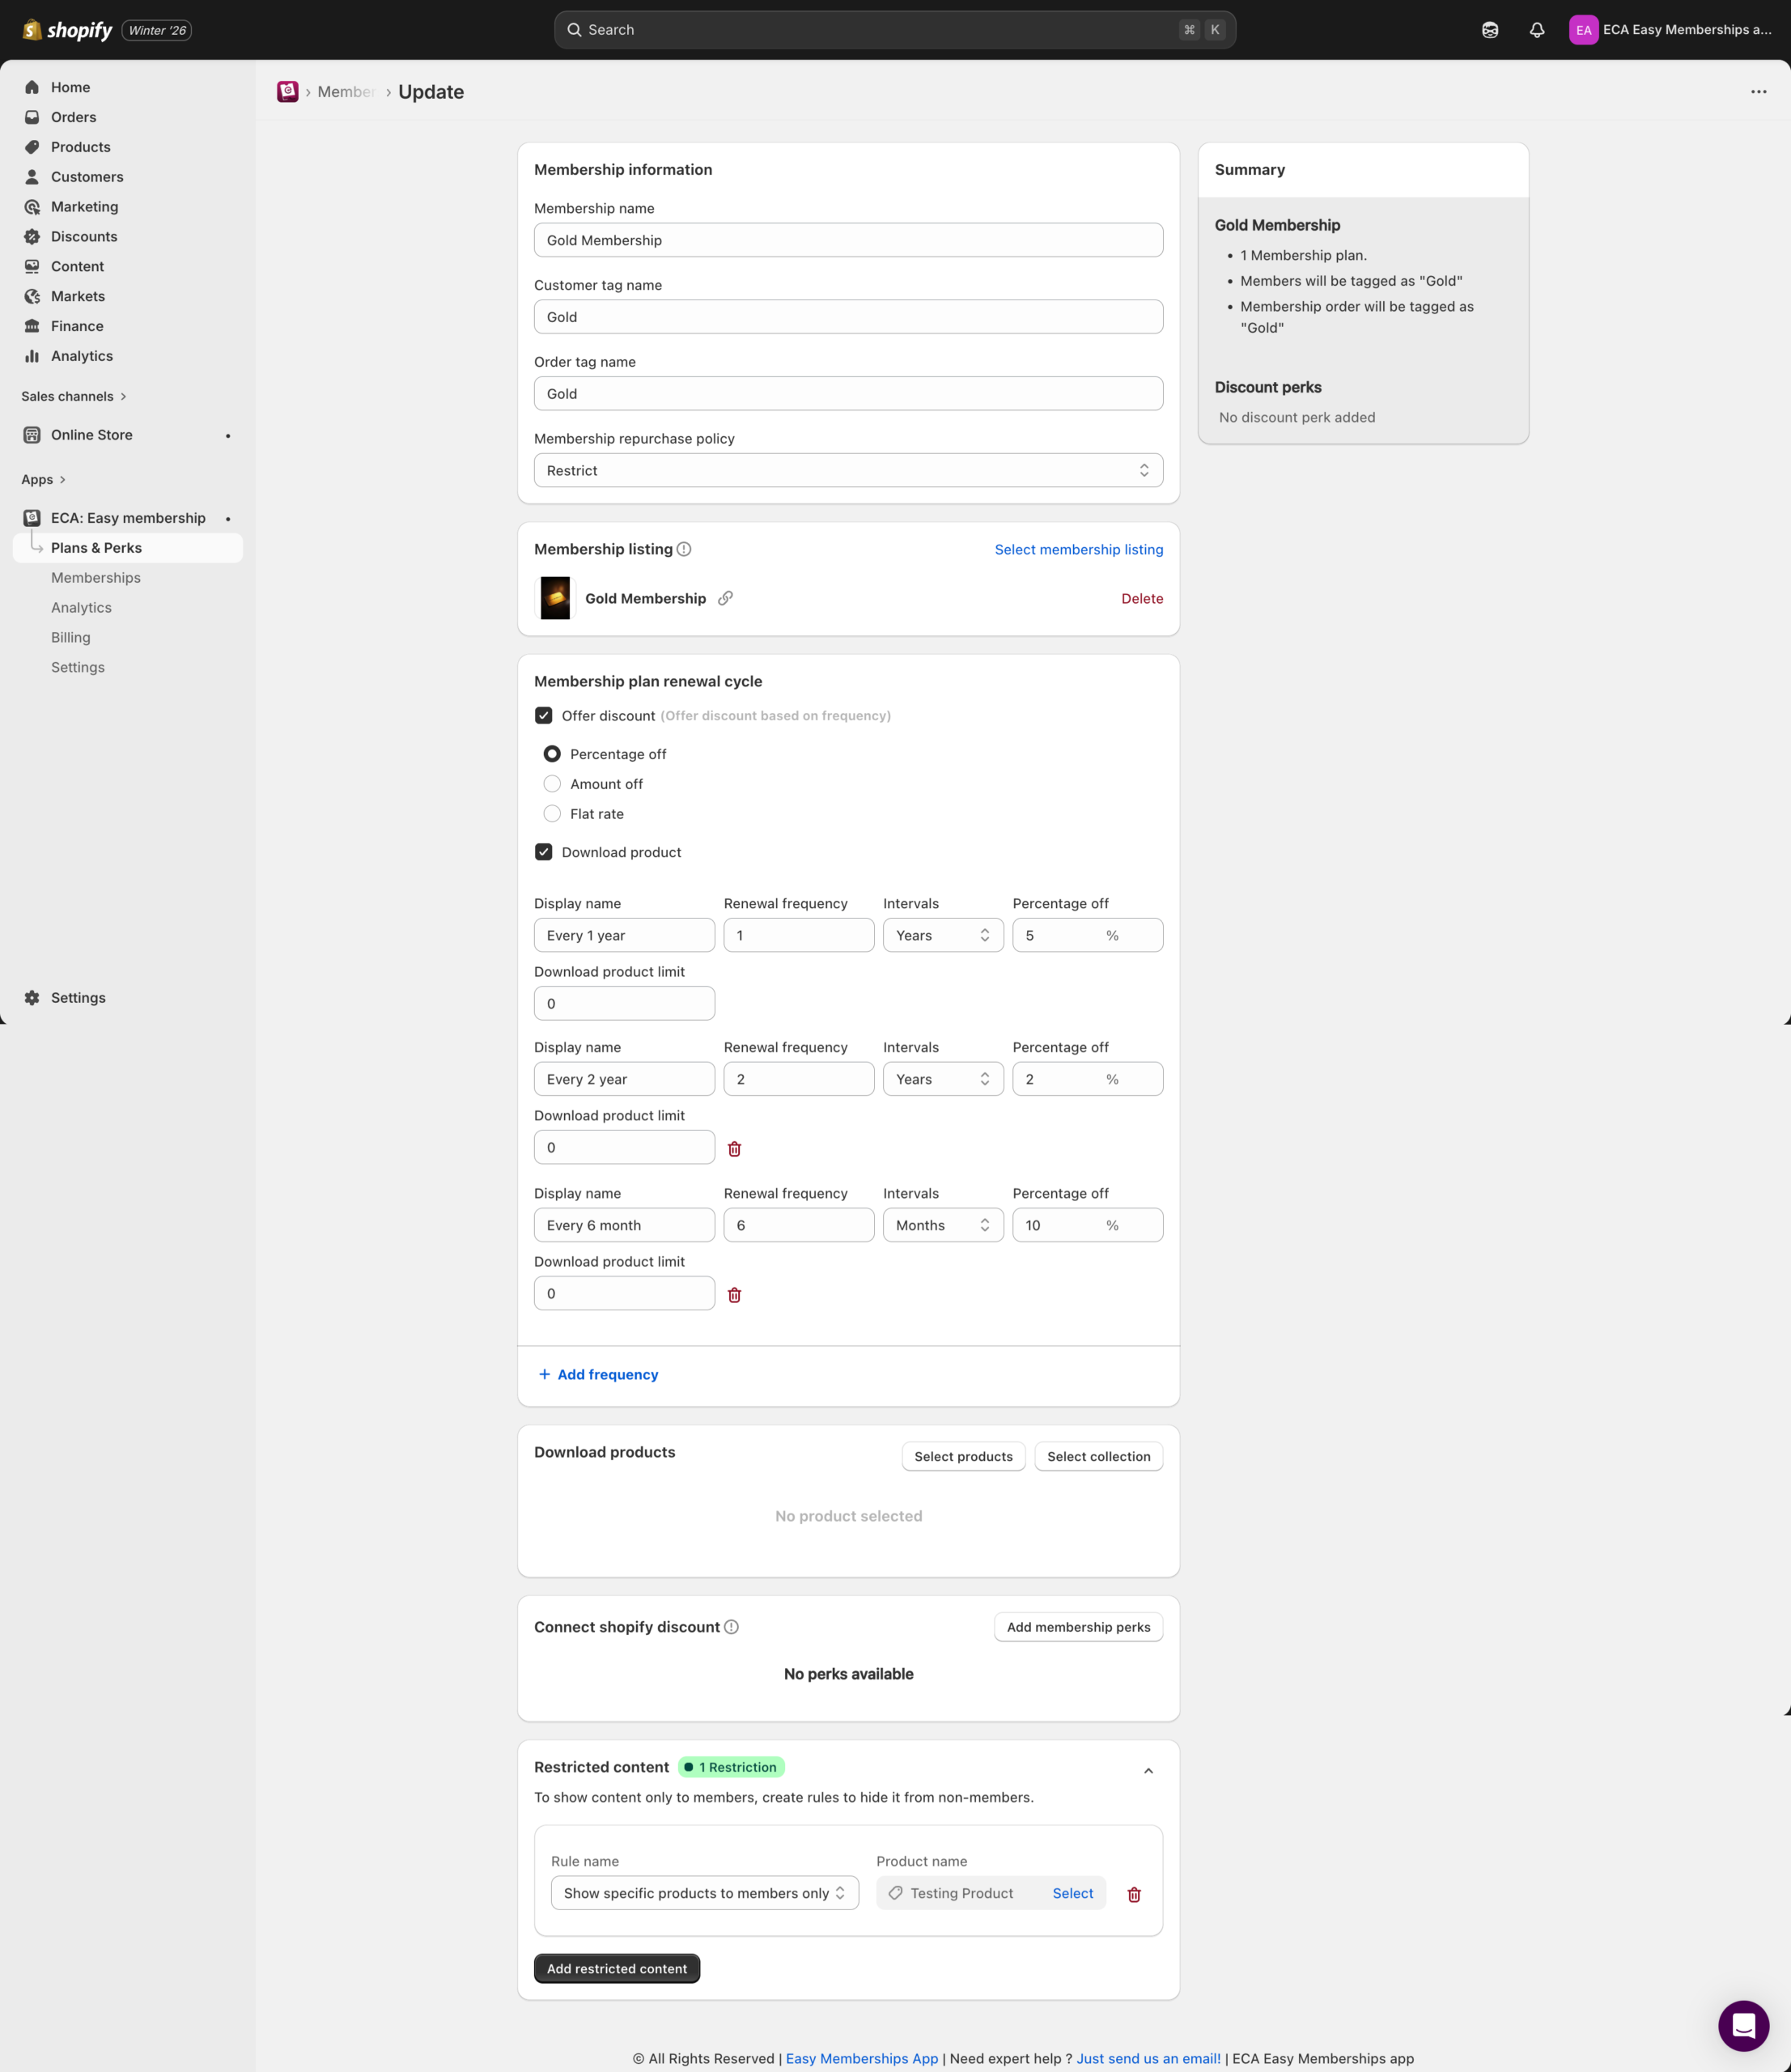Delete the Every 6 month frequency row
The height and width of the screenshot is (2072, 1791).
tap(734, 1295)
